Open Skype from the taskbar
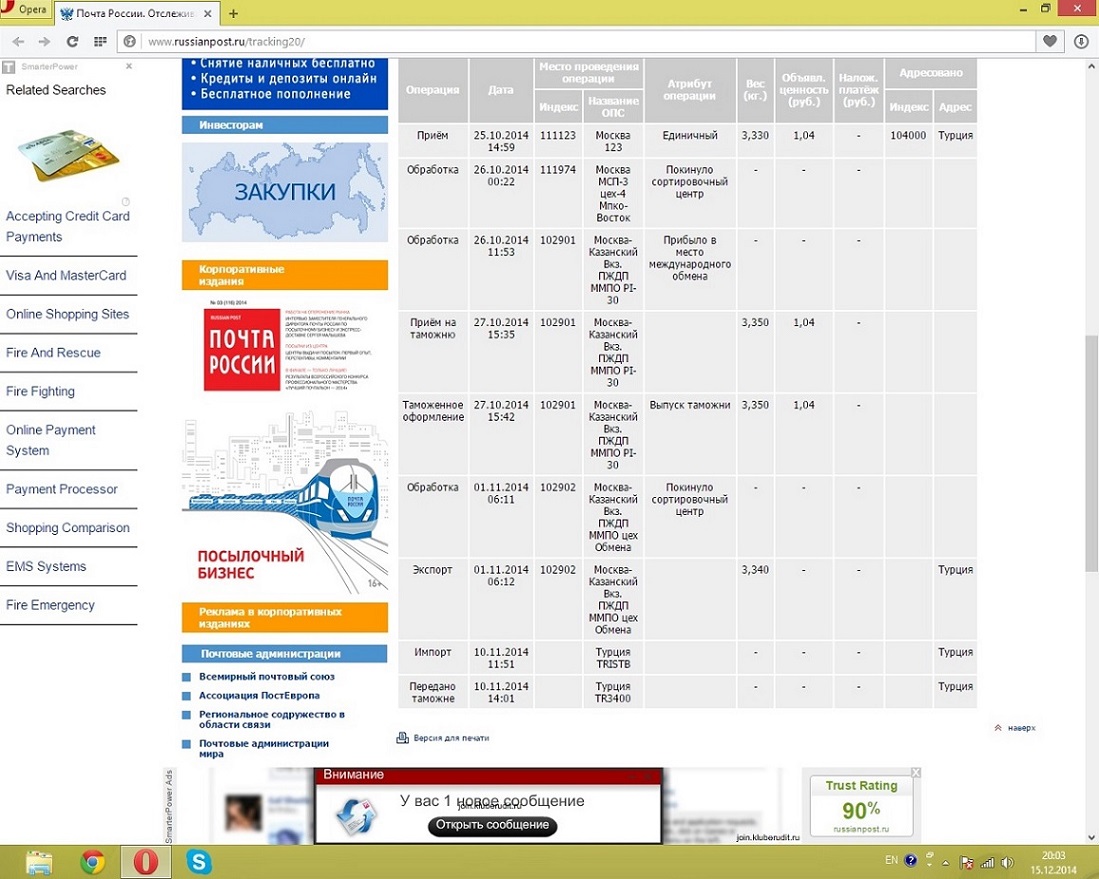Image resolution: width=1099 pixels, height=879 pixels. click(199, 861)
